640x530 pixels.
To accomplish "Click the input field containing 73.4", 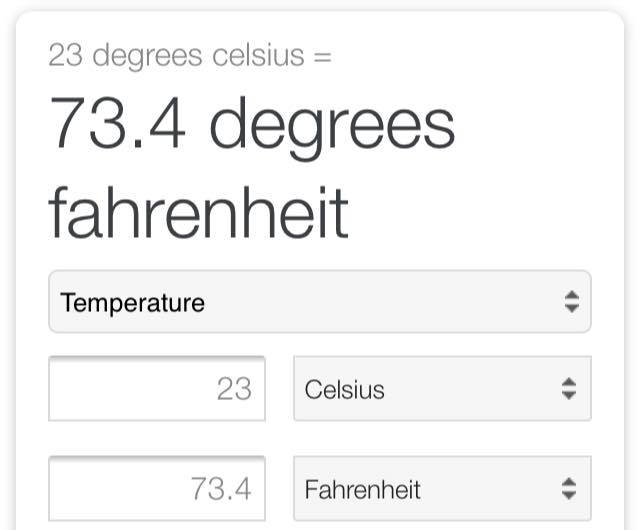I will click(157, 489).
